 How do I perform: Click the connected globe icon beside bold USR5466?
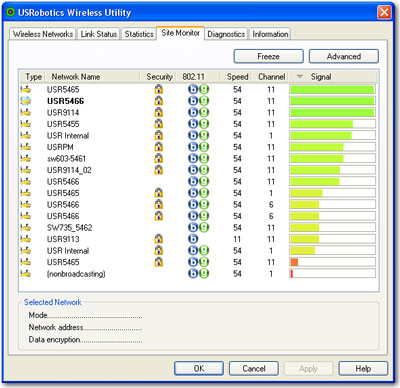point(26,101)
